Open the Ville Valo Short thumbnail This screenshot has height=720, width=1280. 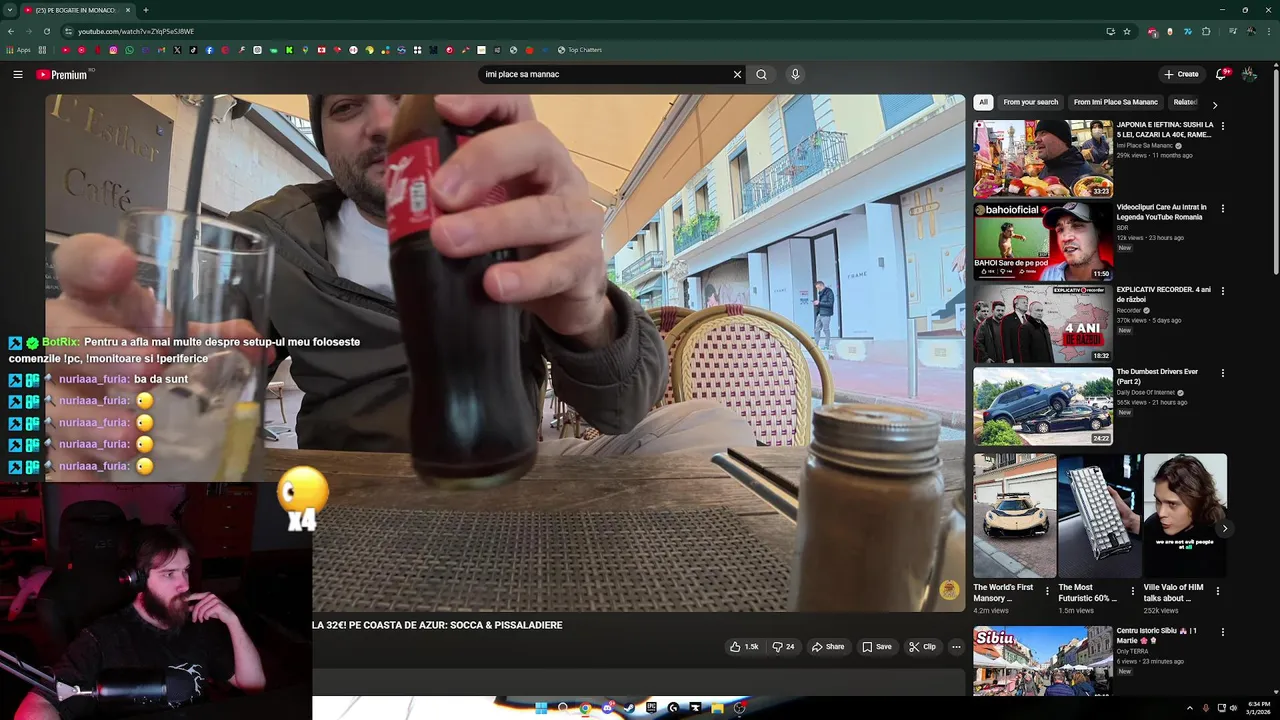[x=1185, y=515]
